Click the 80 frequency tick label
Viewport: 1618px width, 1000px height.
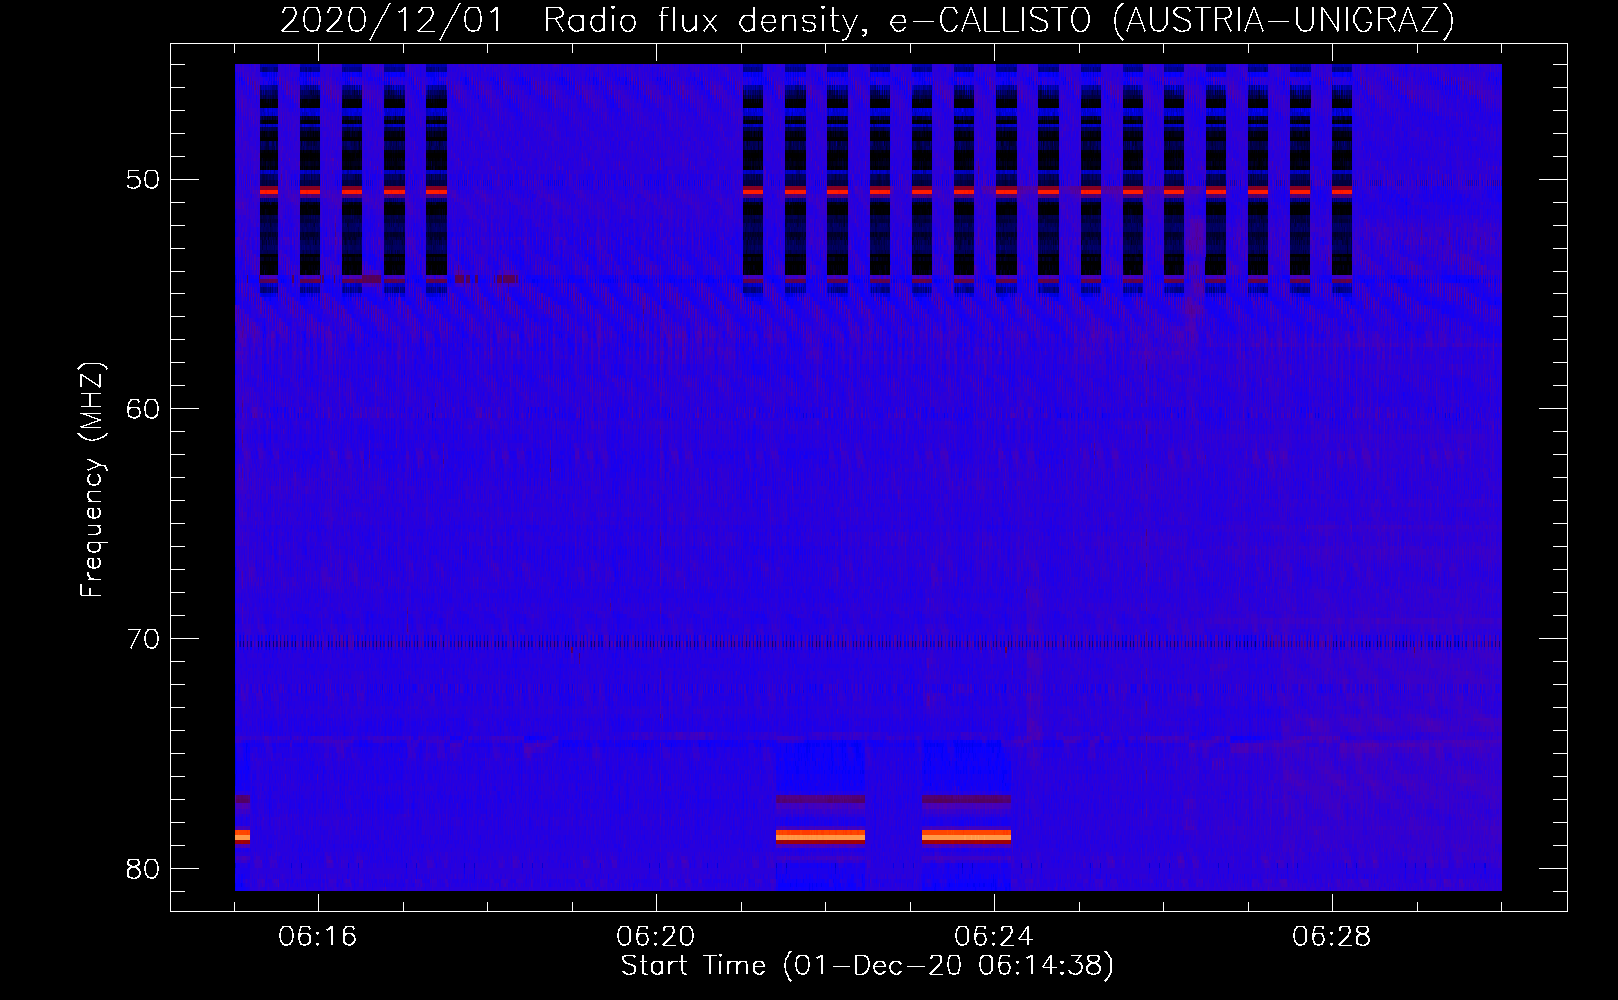point(141,868)
